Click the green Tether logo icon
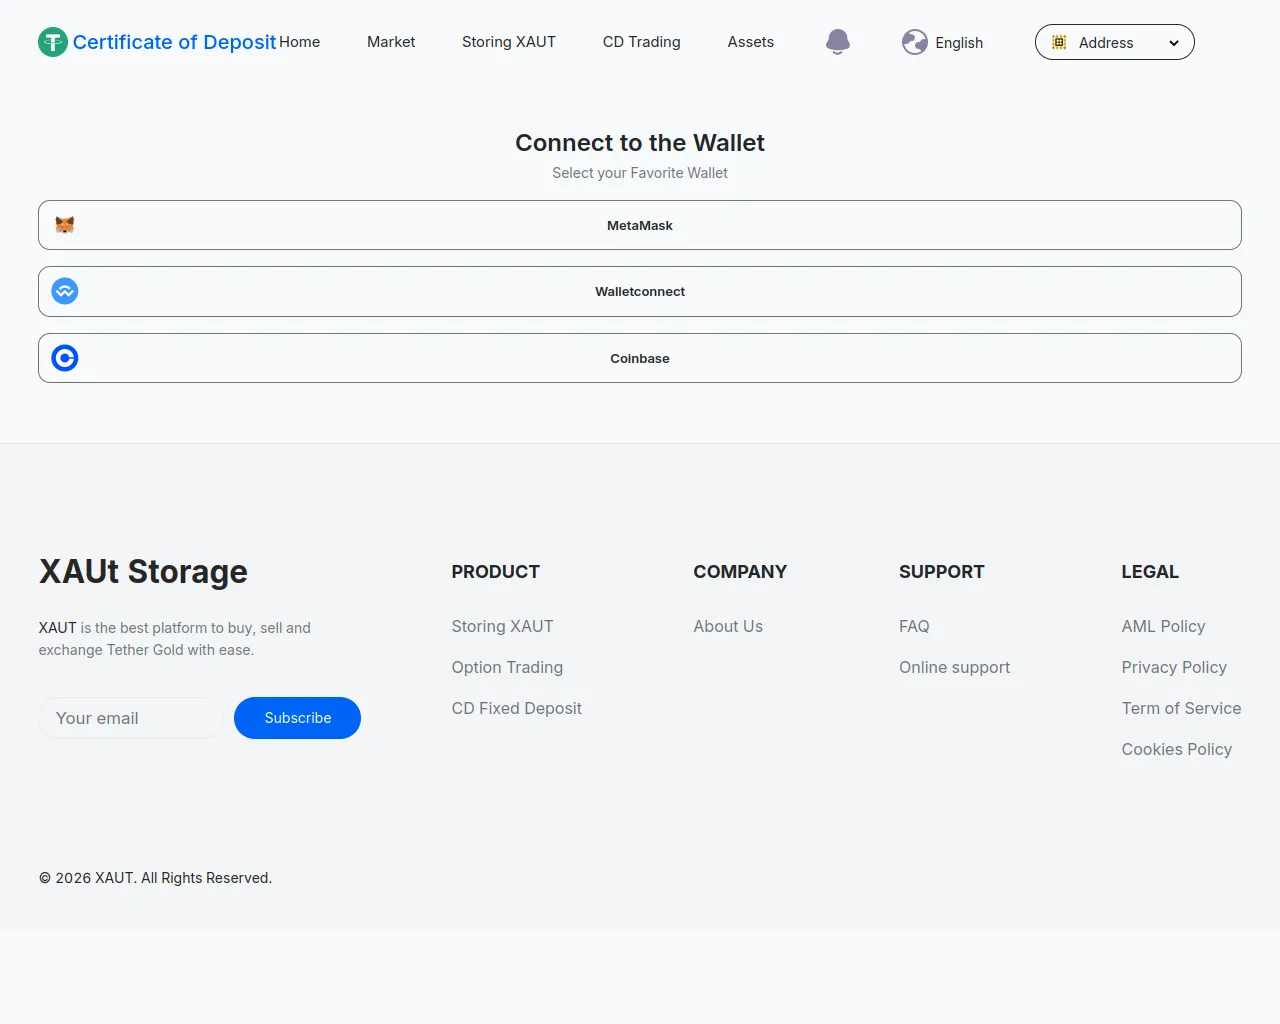The width and height of the screenshot is (1280, 1024). 53,42
